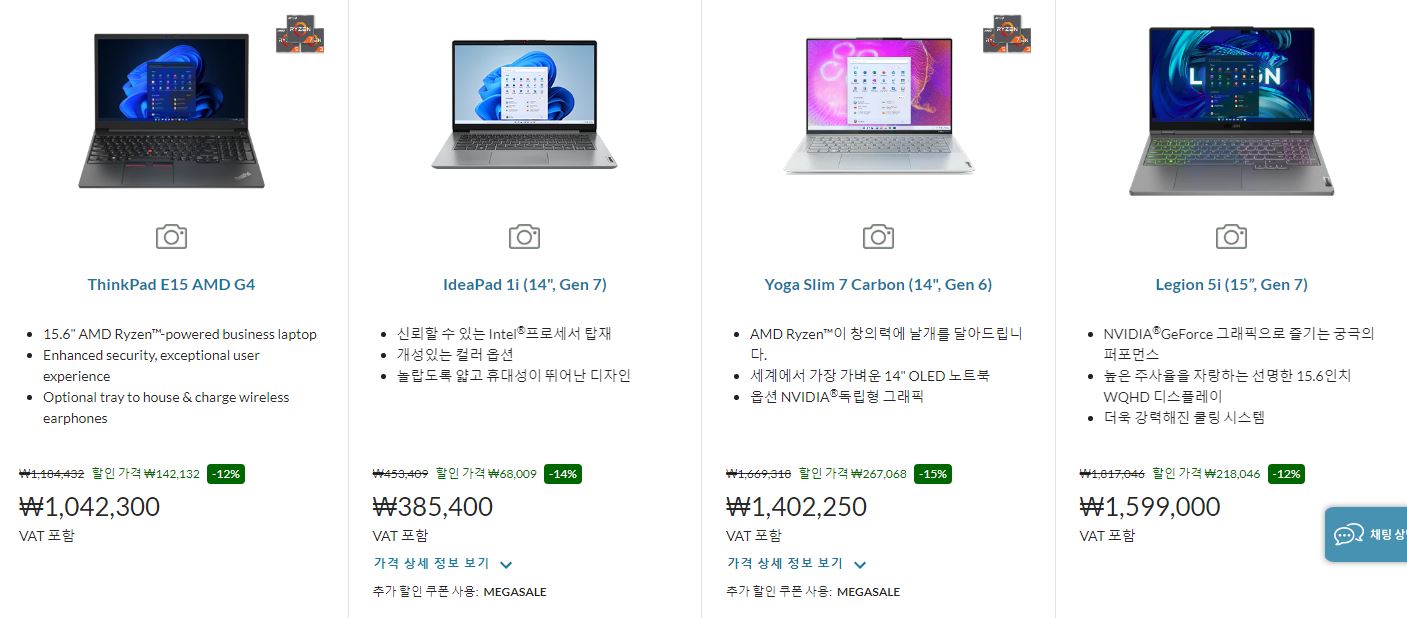Open the Legion 5i (15", Gen 7) link
The height and width of the screenshot is (618, 1407).
coord(1231,285)
